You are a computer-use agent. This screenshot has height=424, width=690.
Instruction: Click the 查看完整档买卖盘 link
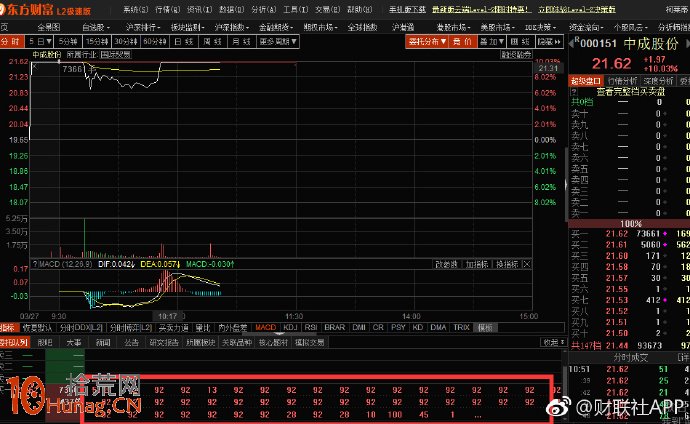click(631, 91)
